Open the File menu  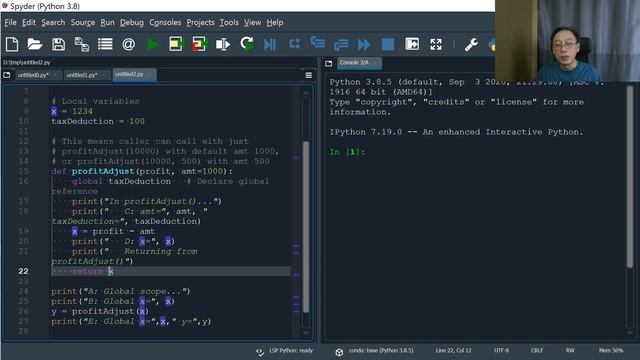pyautogui.click(x=10, y=22)
